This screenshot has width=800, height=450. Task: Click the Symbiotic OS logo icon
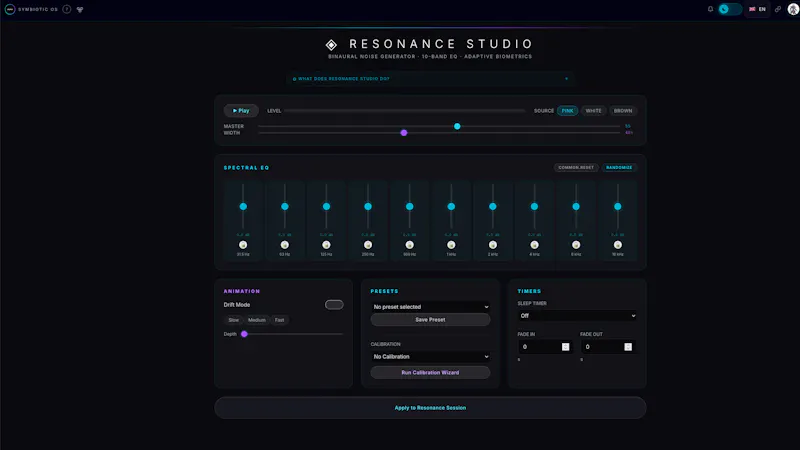(x=10, y=9)
